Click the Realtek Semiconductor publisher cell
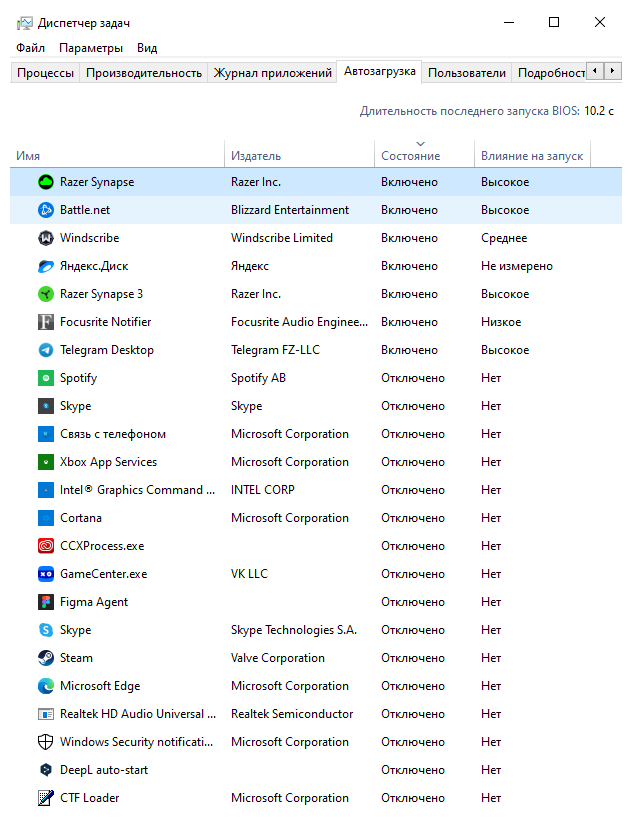Screen dimensions: 634x830 click(292, 714)
